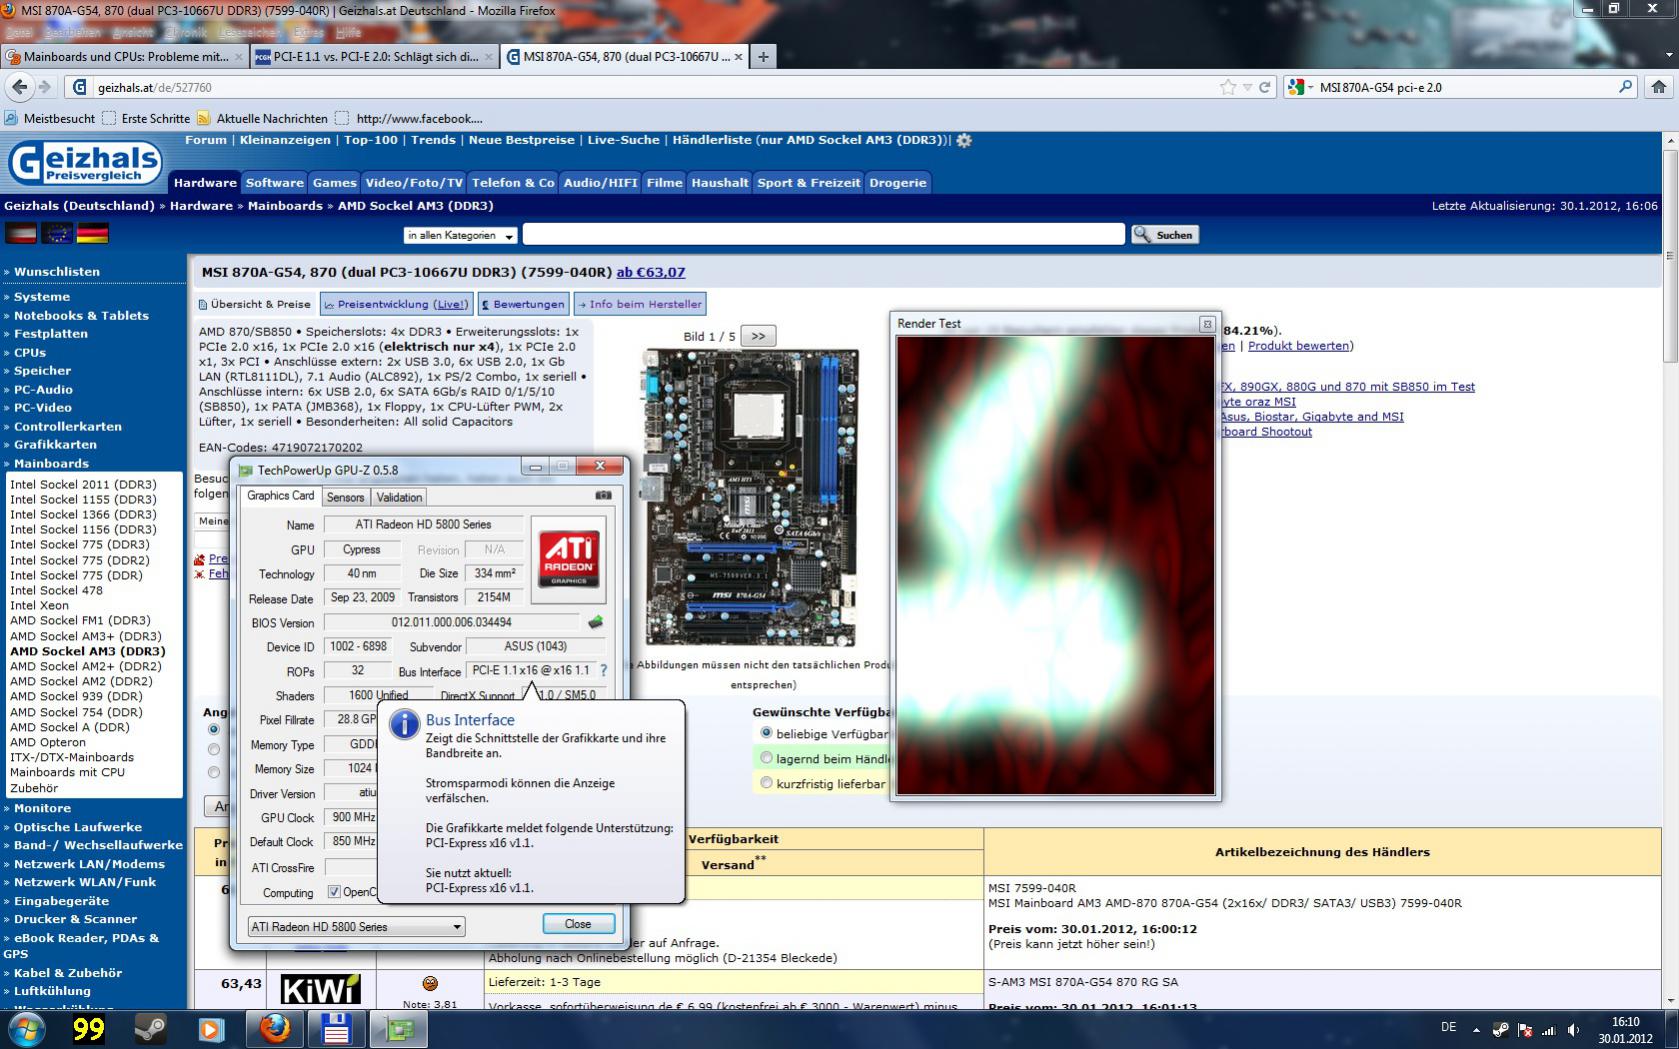The image size is (1679, 1049).
Task: Click the Bus Interface question mark
Action: (x=603, y=671)
